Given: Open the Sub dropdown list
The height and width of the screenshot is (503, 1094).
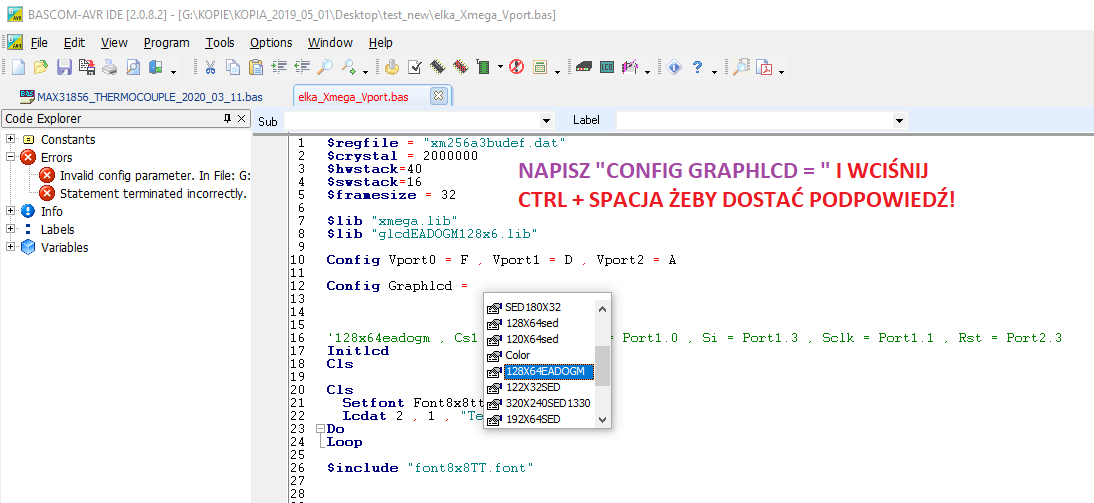Looking at the screenshot, I should [x=546, y=121].
